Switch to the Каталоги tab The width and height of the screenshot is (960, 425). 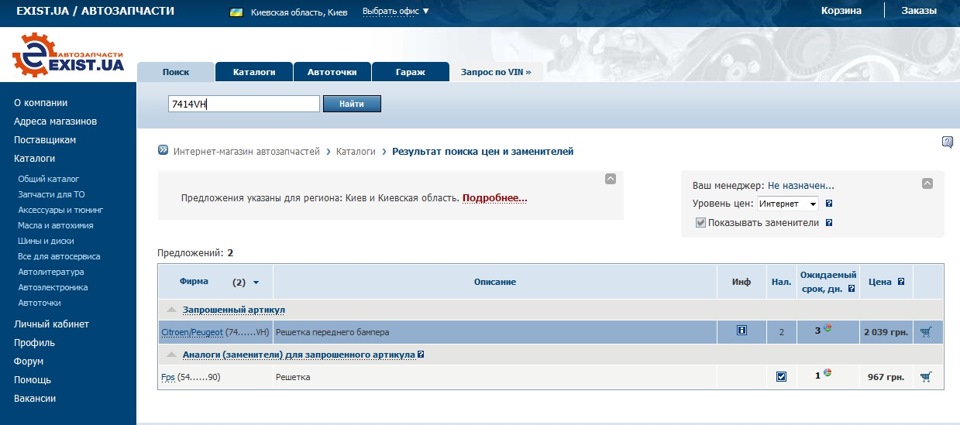254,72
